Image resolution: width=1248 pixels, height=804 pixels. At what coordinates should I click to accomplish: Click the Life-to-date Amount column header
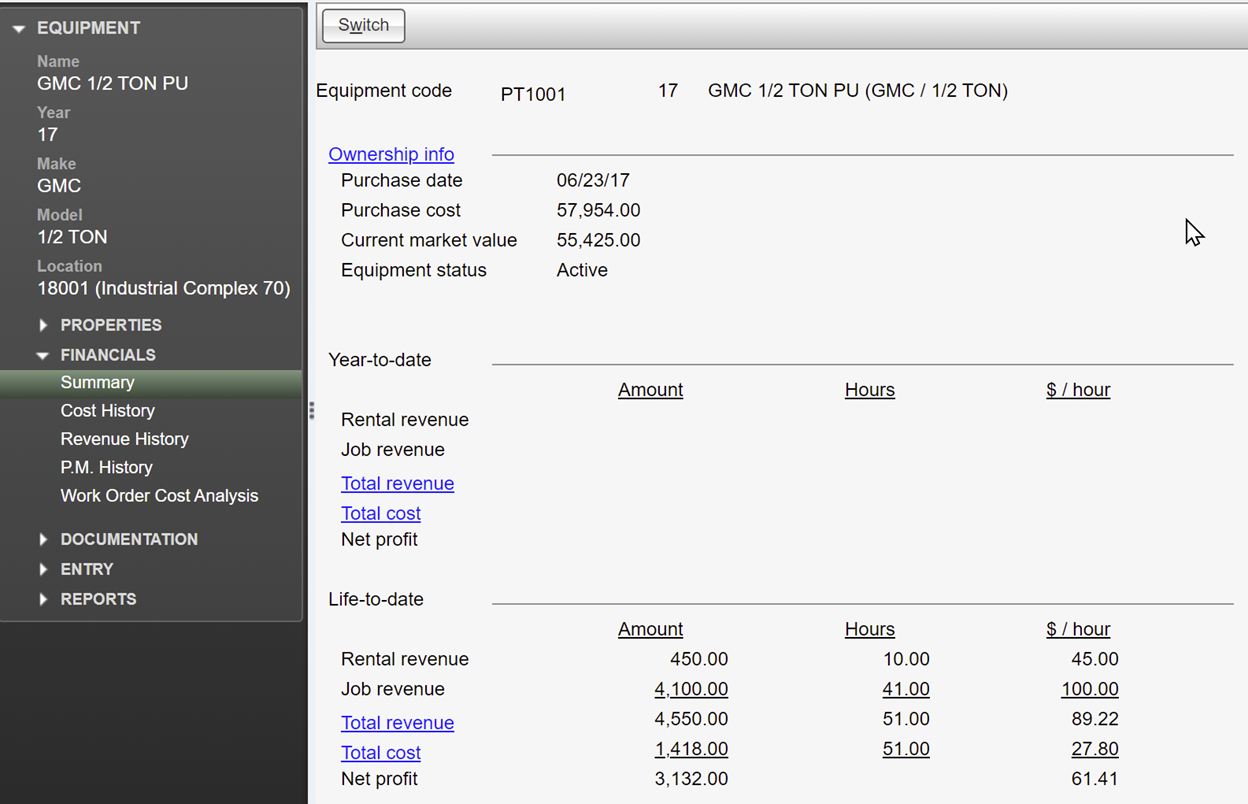pos(650,629)
